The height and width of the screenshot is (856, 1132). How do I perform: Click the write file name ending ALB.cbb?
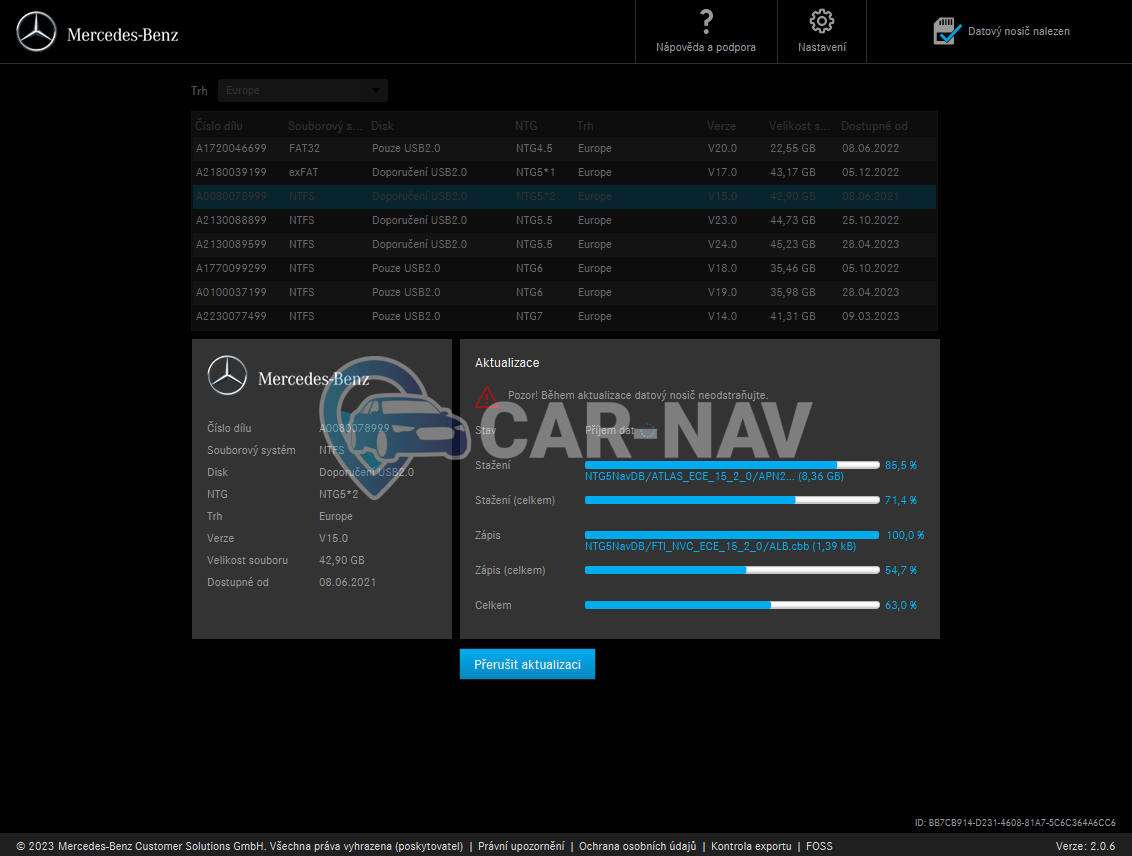(x=720, y=546)
